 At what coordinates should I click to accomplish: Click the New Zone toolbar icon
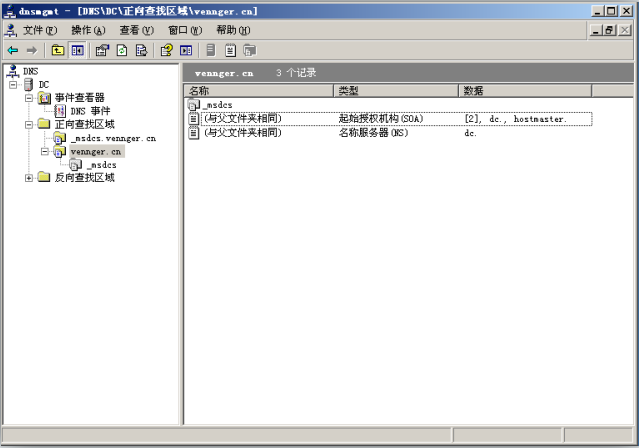click(250, 50)
